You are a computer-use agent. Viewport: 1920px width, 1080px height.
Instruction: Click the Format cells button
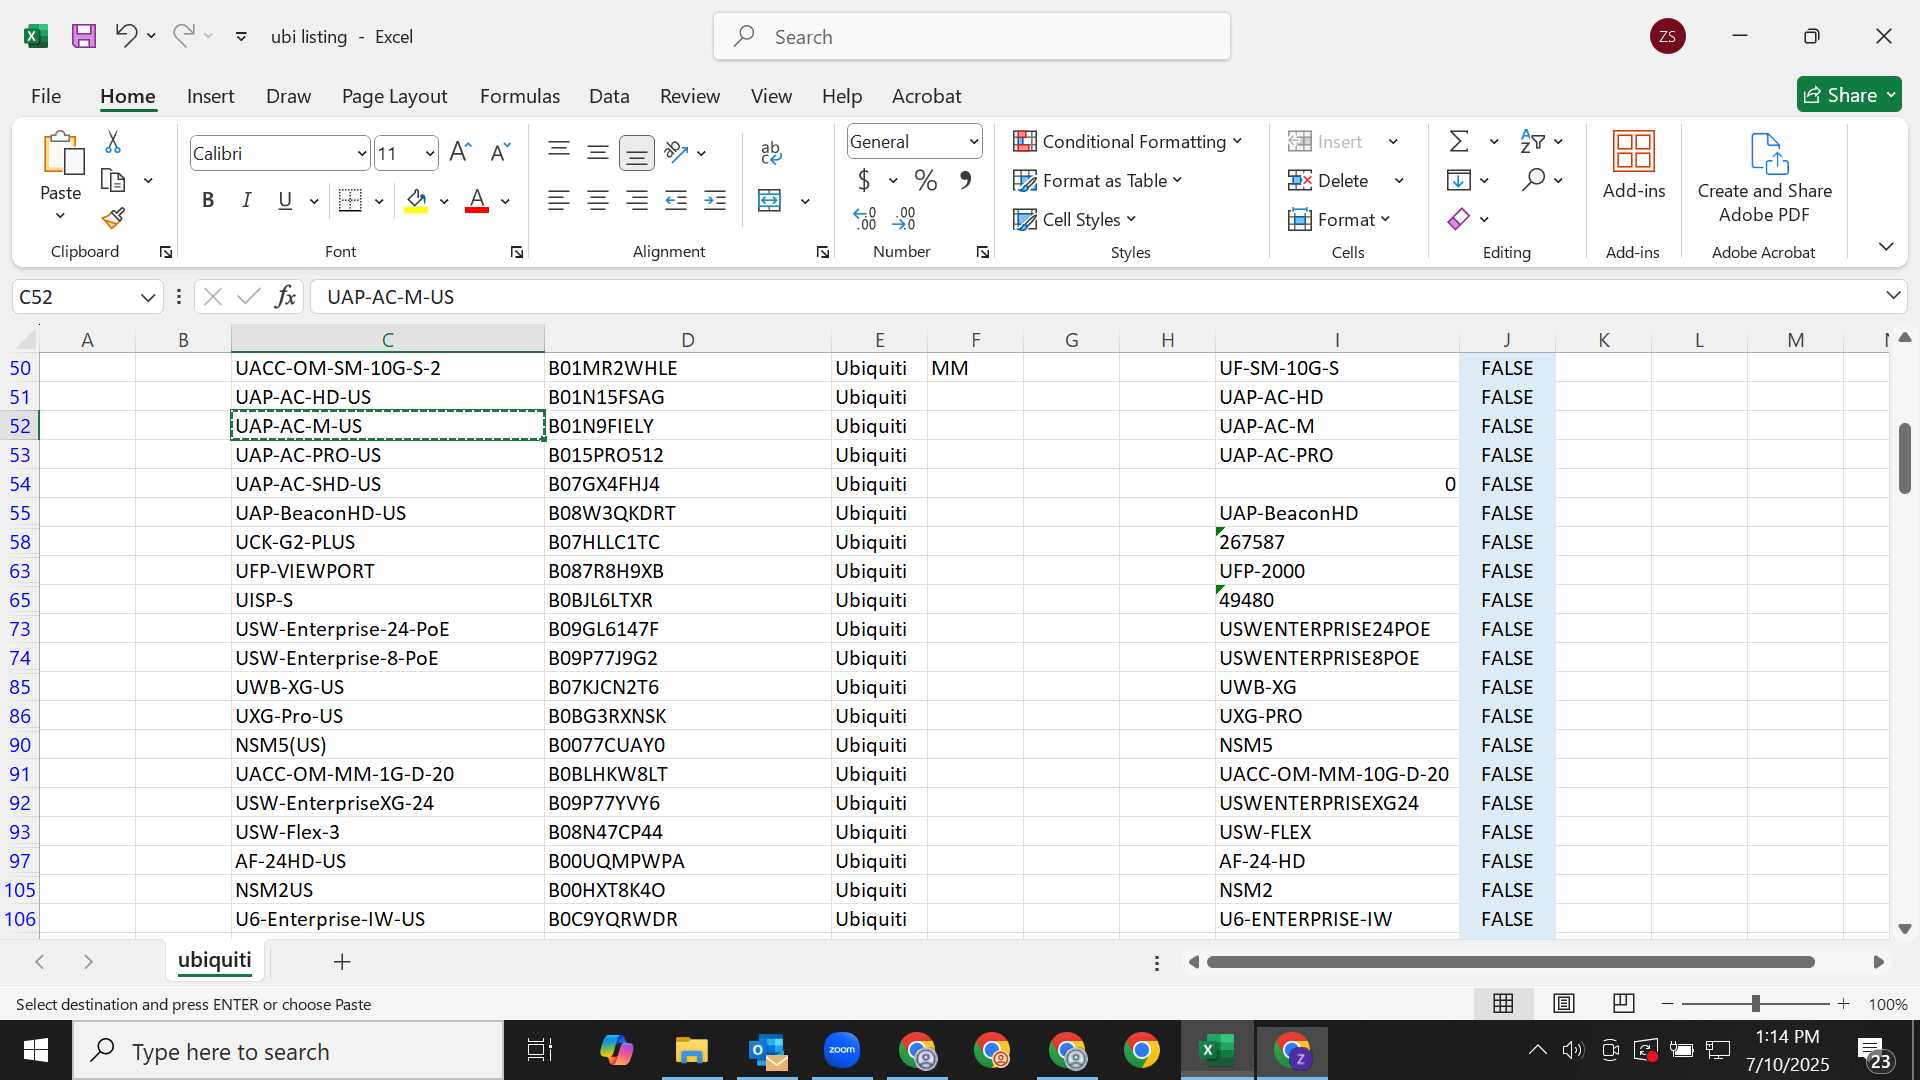1340,219
